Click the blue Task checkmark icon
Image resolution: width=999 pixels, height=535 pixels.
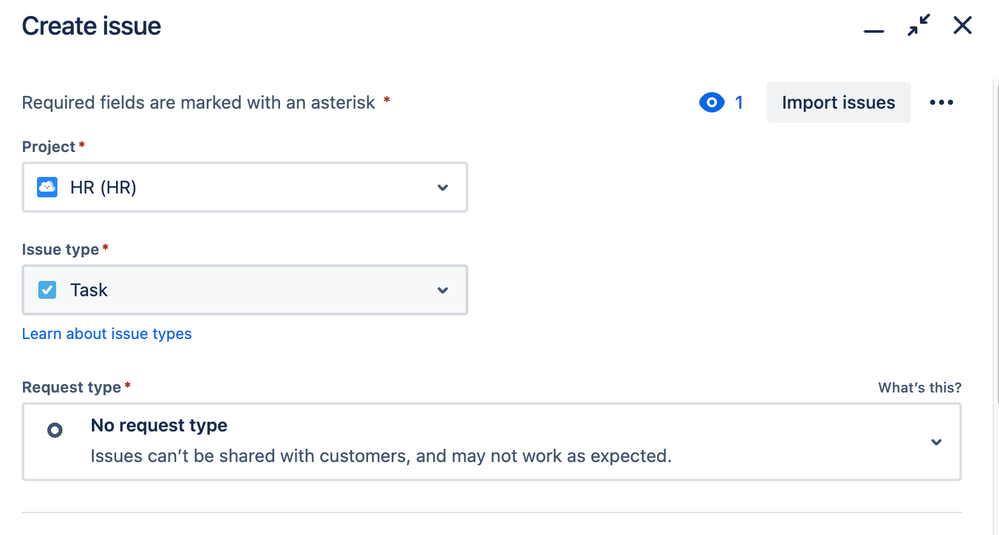coord(47,290)
